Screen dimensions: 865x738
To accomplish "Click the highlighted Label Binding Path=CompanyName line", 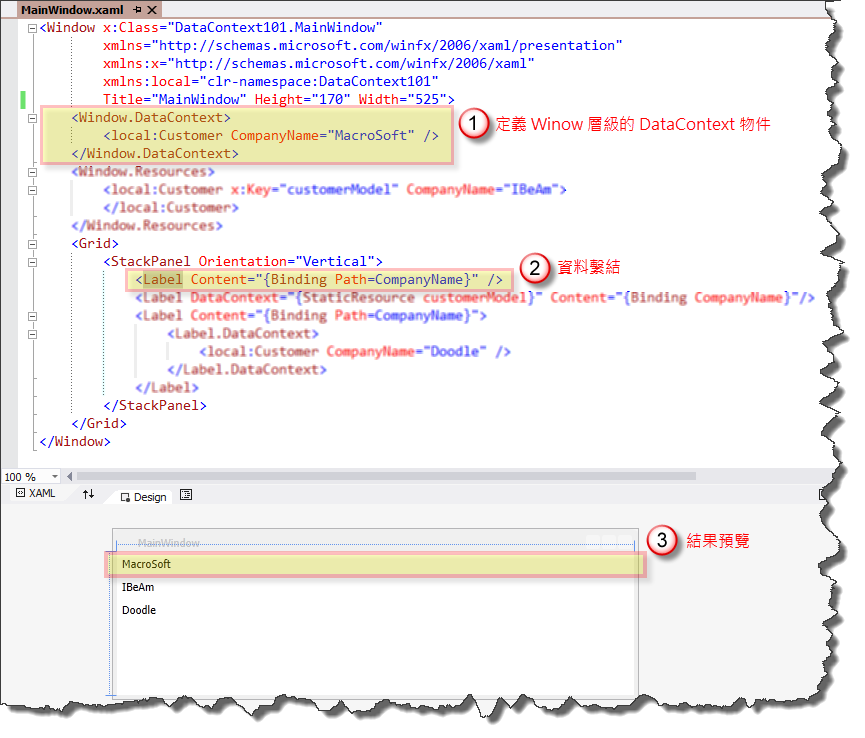I will [319, 280].
